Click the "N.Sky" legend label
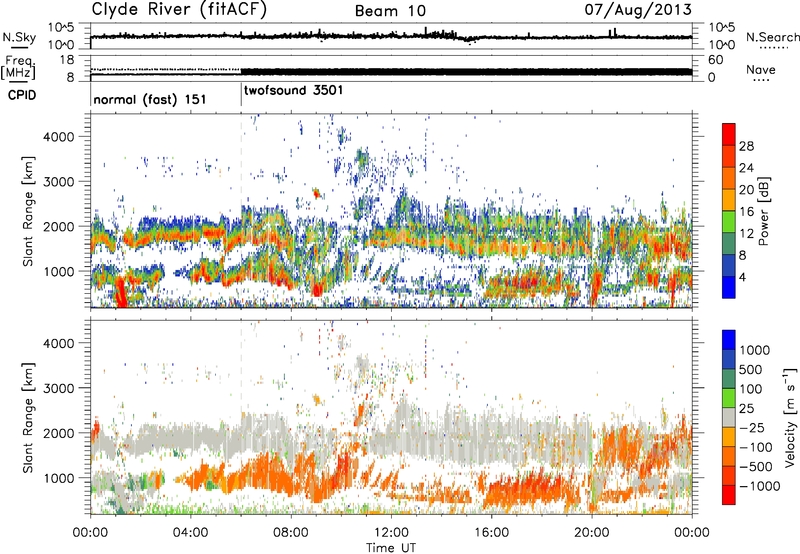The image size is (800, 554). coord(19,37)
